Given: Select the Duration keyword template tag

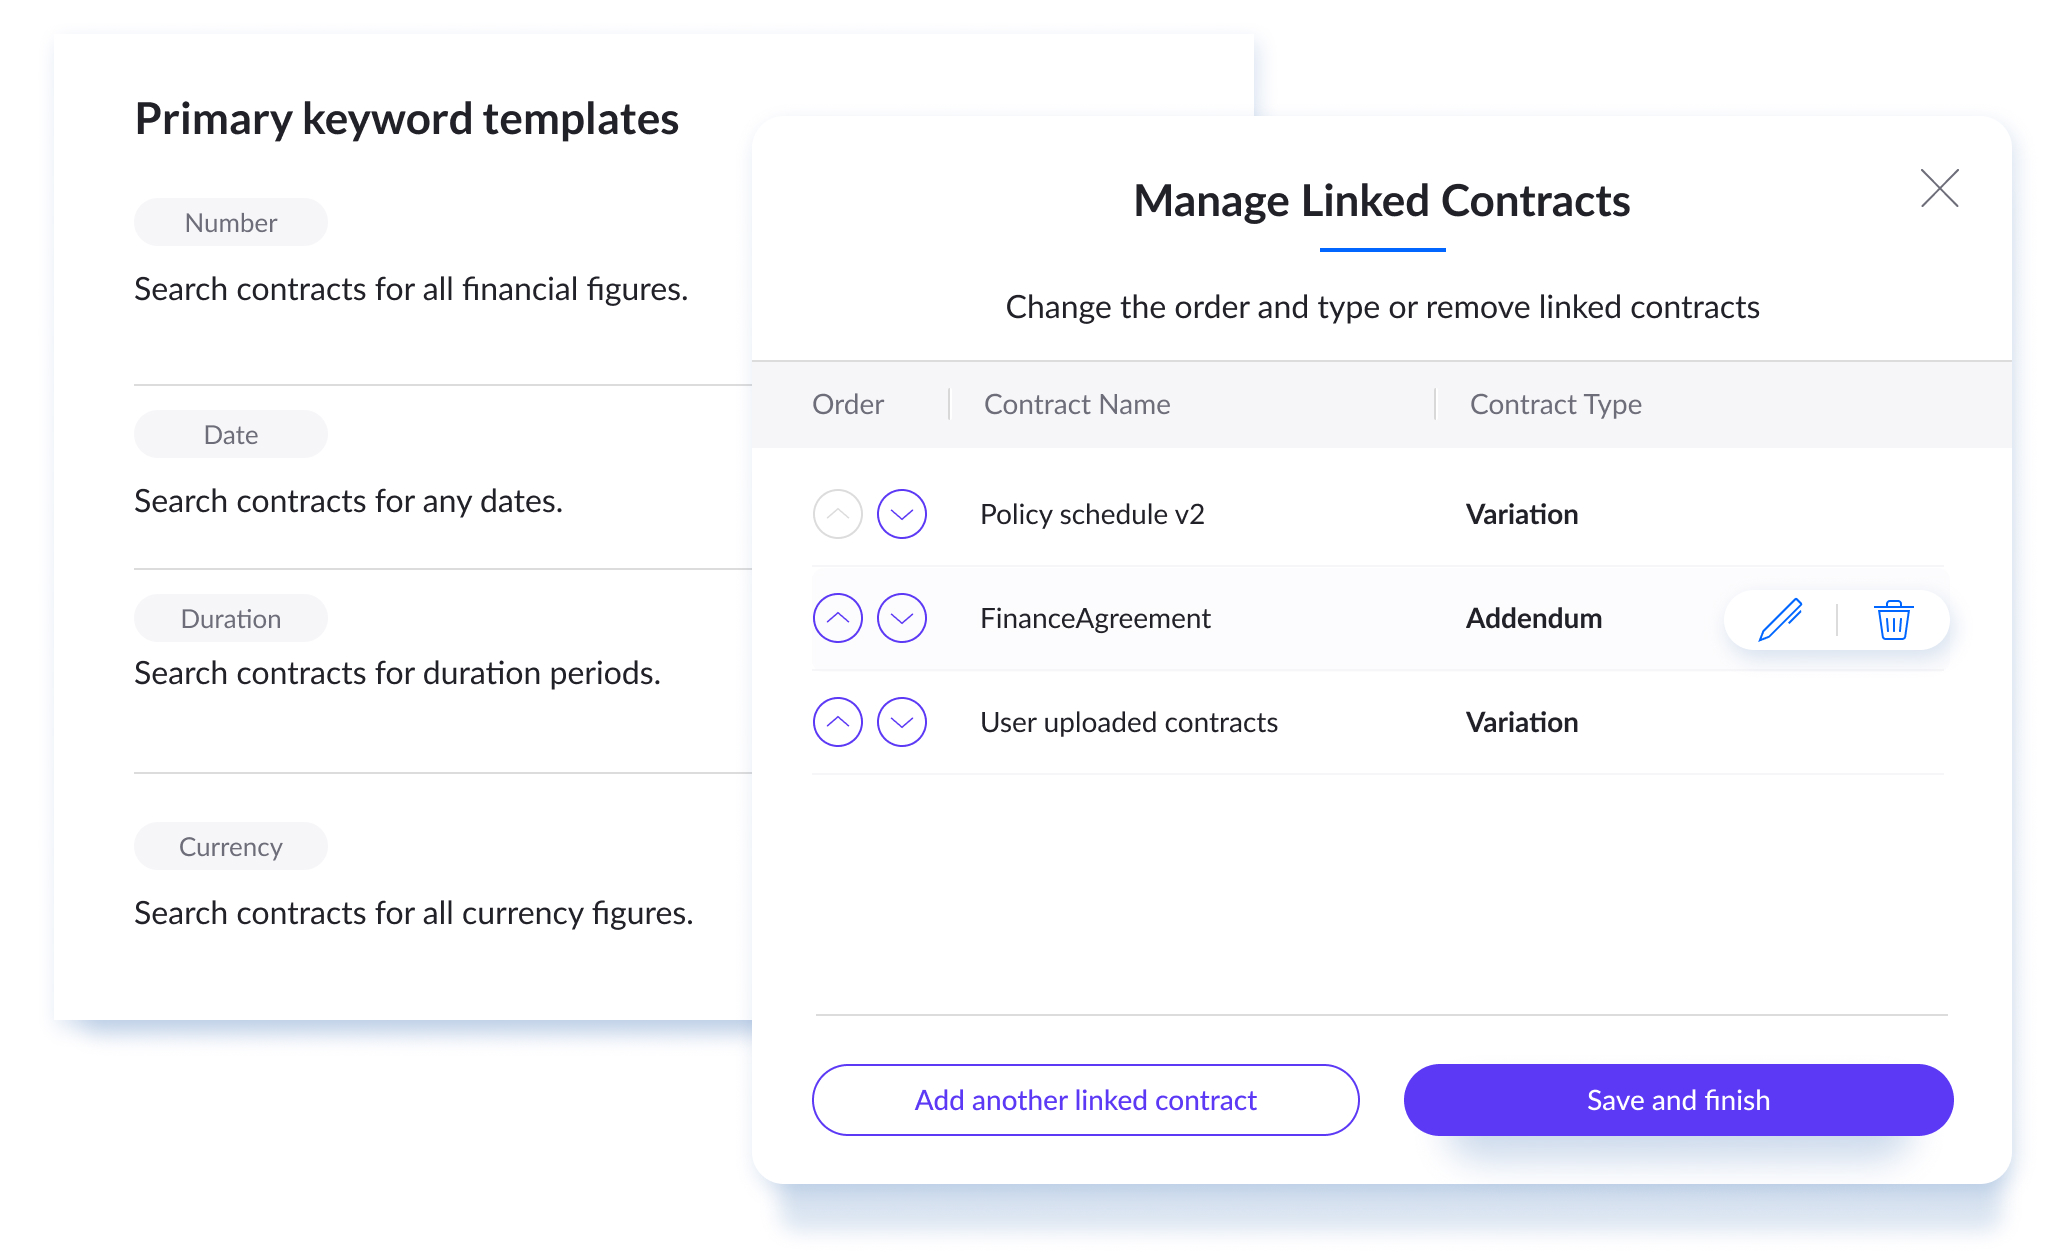Looking at the screenshot, I should [x=231, y=618].
